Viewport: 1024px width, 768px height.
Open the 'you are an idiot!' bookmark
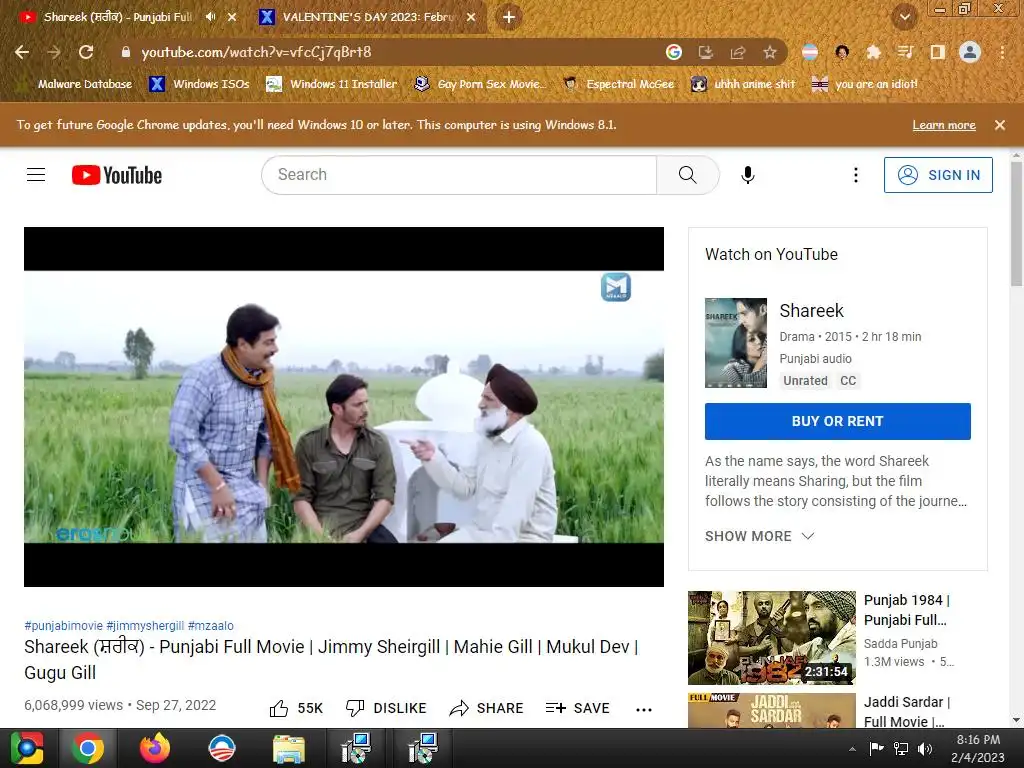click(x=865, y=84)
